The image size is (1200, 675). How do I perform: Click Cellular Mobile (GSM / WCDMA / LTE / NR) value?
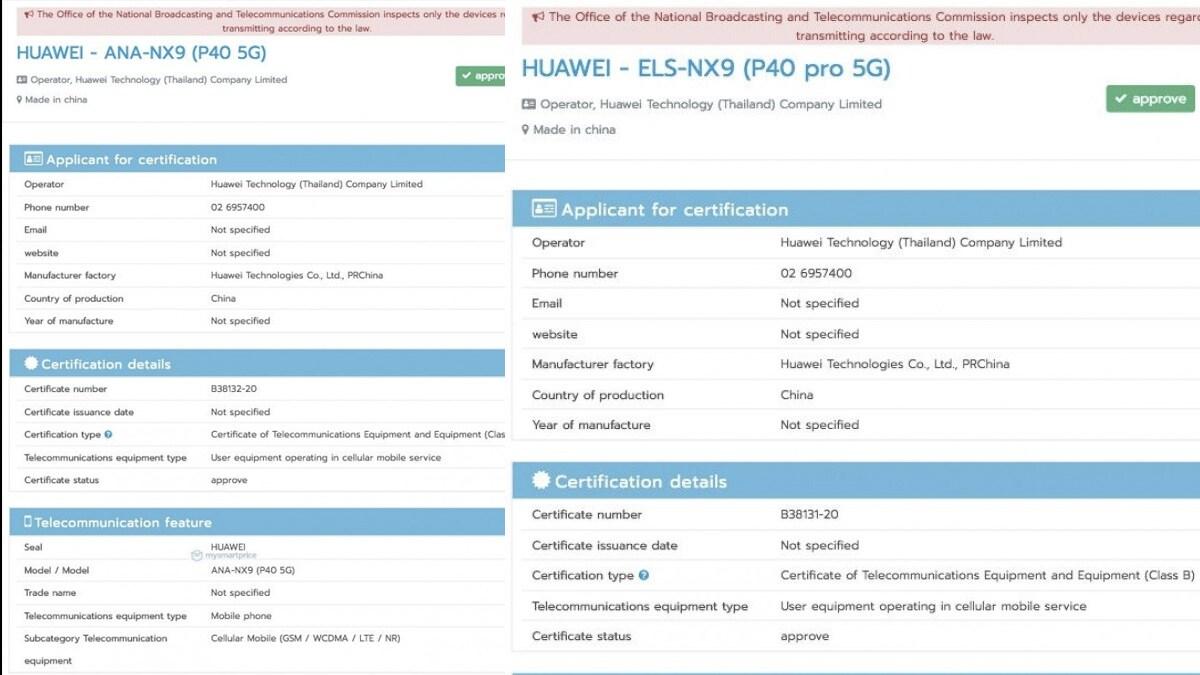point(306,638)
